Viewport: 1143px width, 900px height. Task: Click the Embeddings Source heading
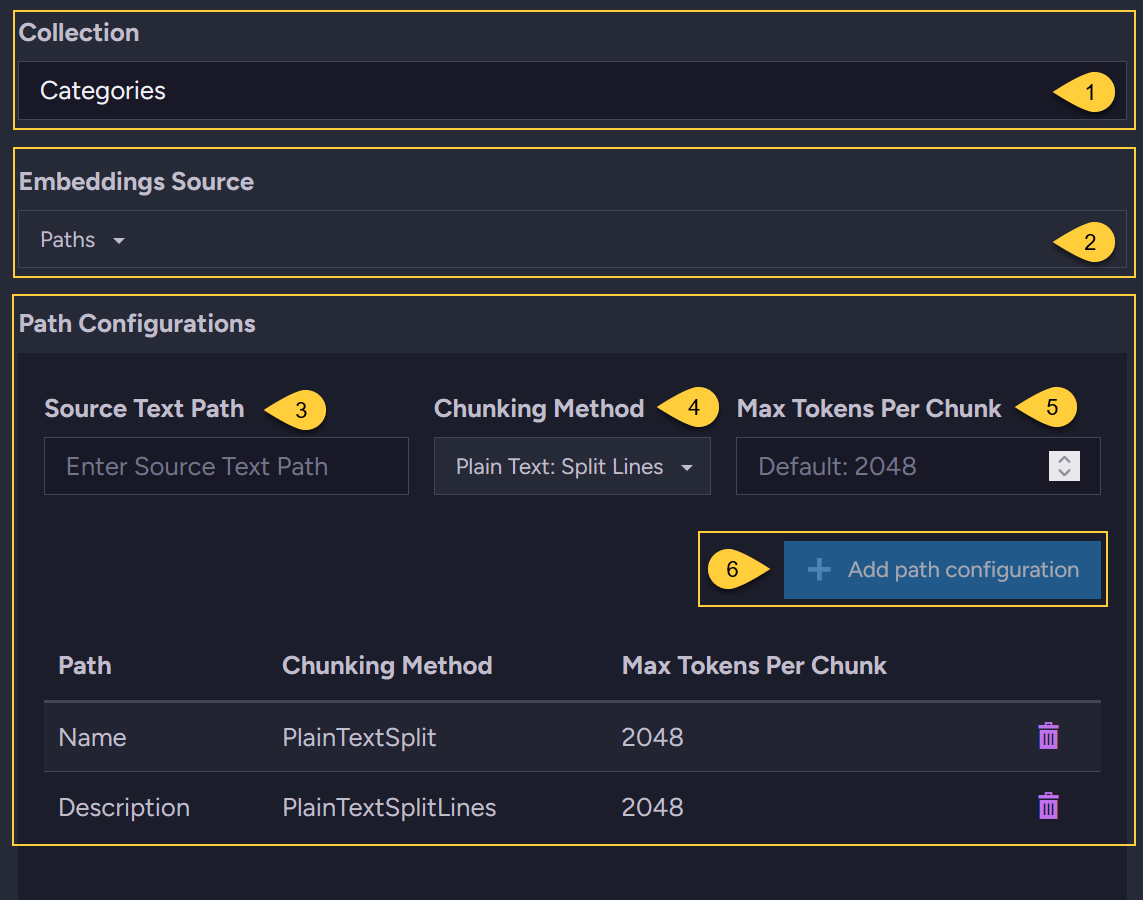(x=136, y=181)
